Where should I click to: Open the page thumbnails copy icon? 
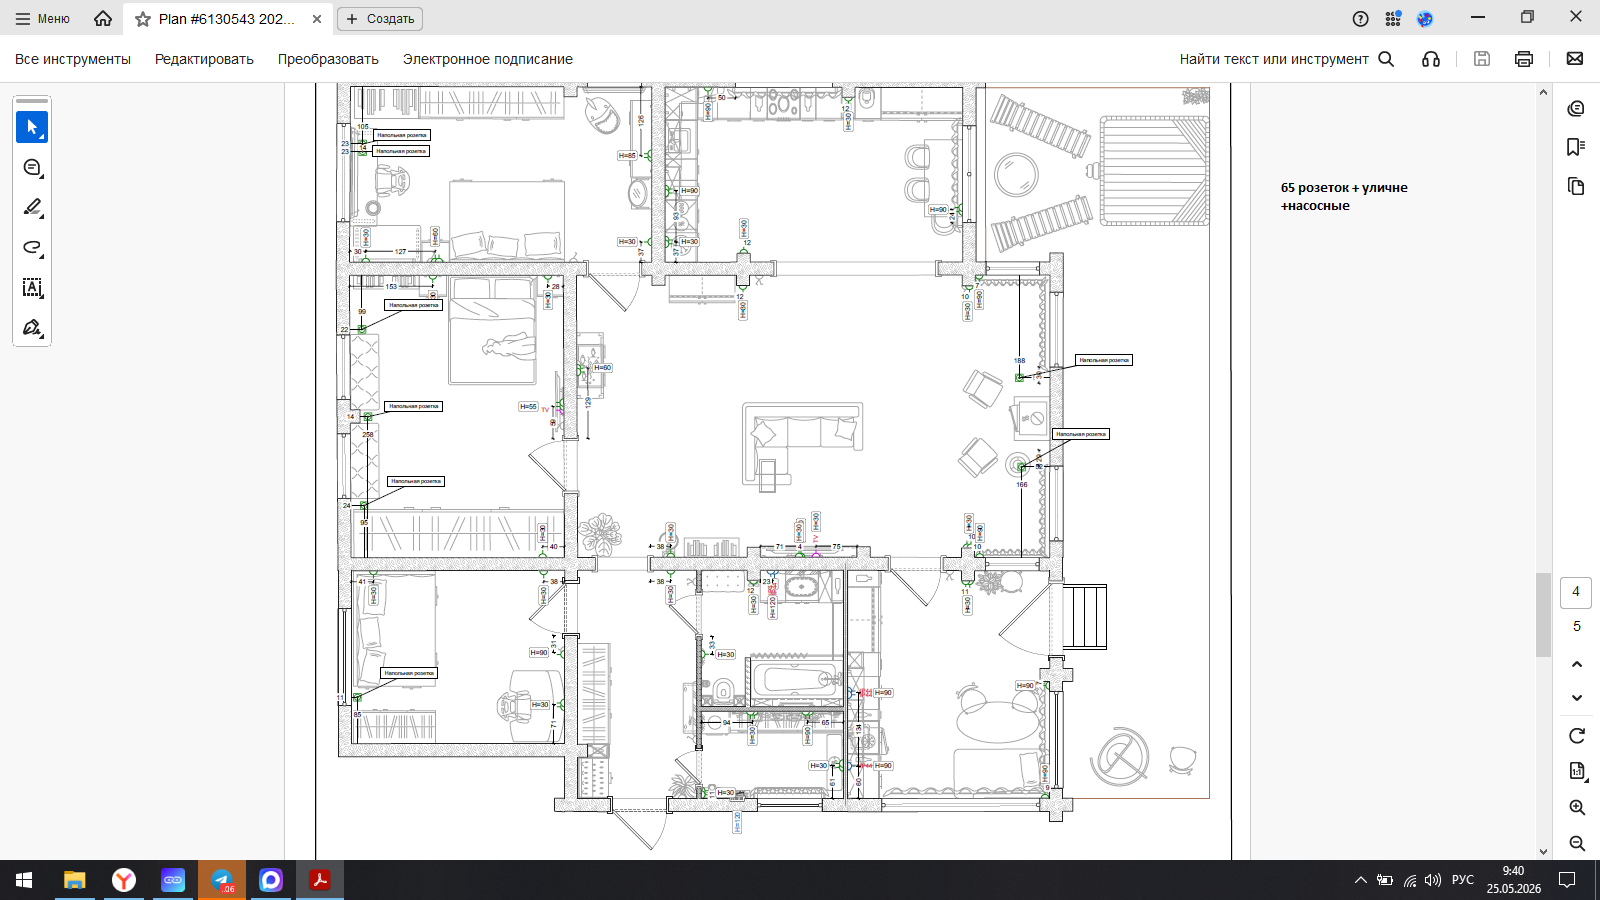(x=1576, y=186)
